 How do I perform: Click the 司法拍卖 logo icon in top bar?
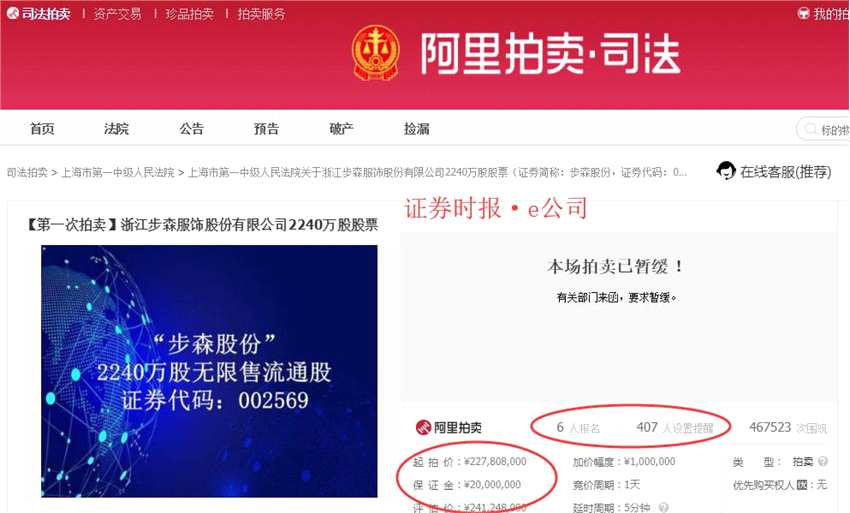click(x=12, y=14)
